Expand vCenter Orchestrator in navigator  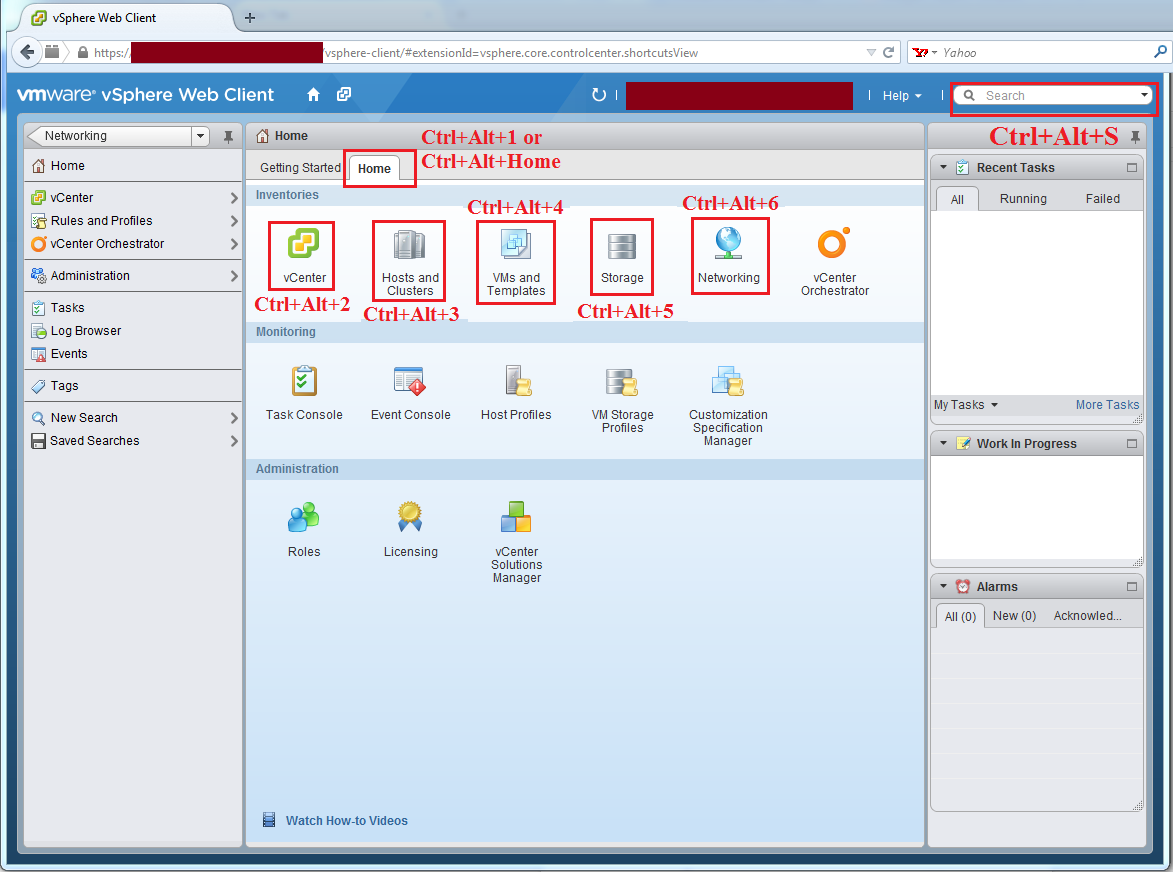[234, 244]
